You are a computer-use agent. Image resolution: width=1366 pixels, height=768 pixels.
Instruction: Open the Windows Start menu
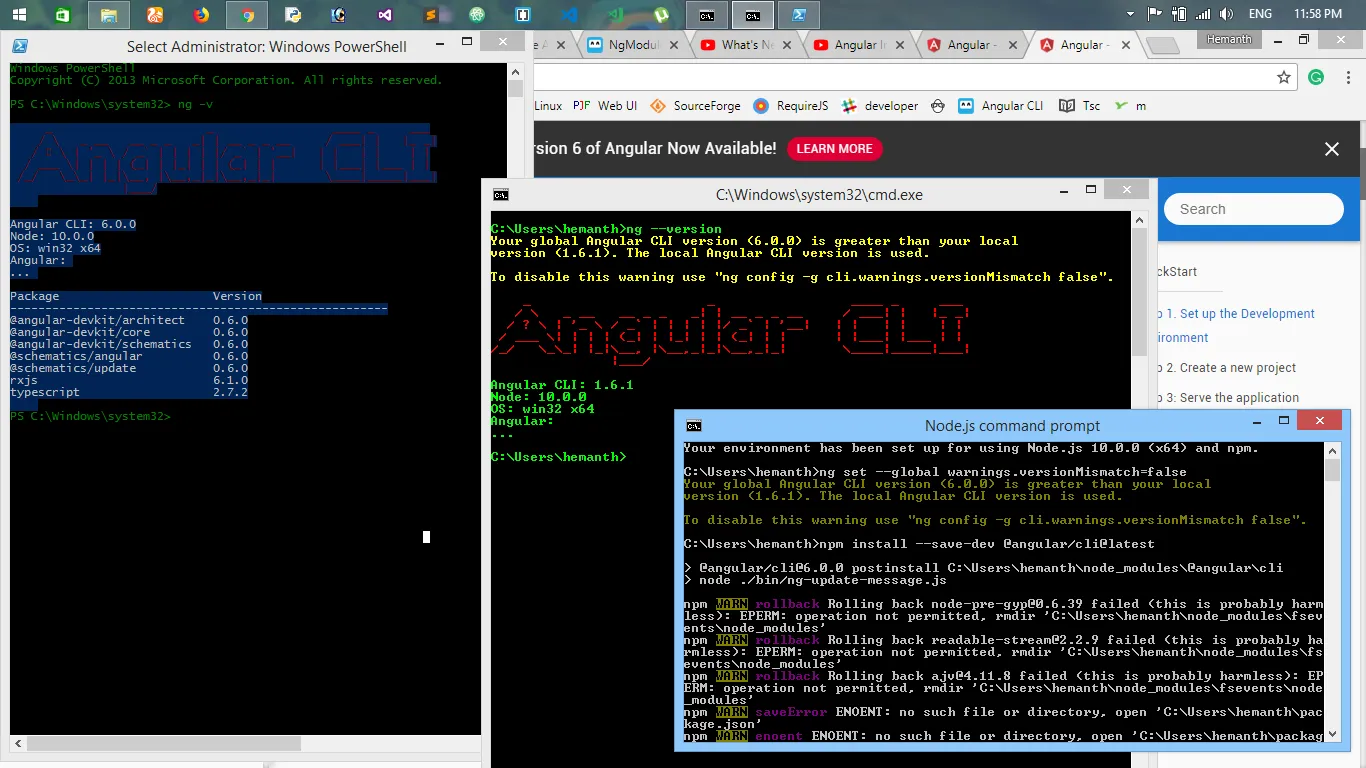pos(18,15)
